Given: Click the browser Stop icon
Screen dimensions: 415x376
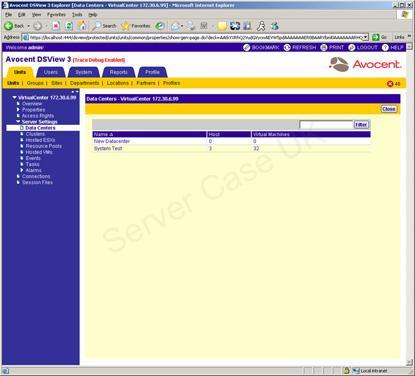Looking at the screenshot, I should point(56,26).
